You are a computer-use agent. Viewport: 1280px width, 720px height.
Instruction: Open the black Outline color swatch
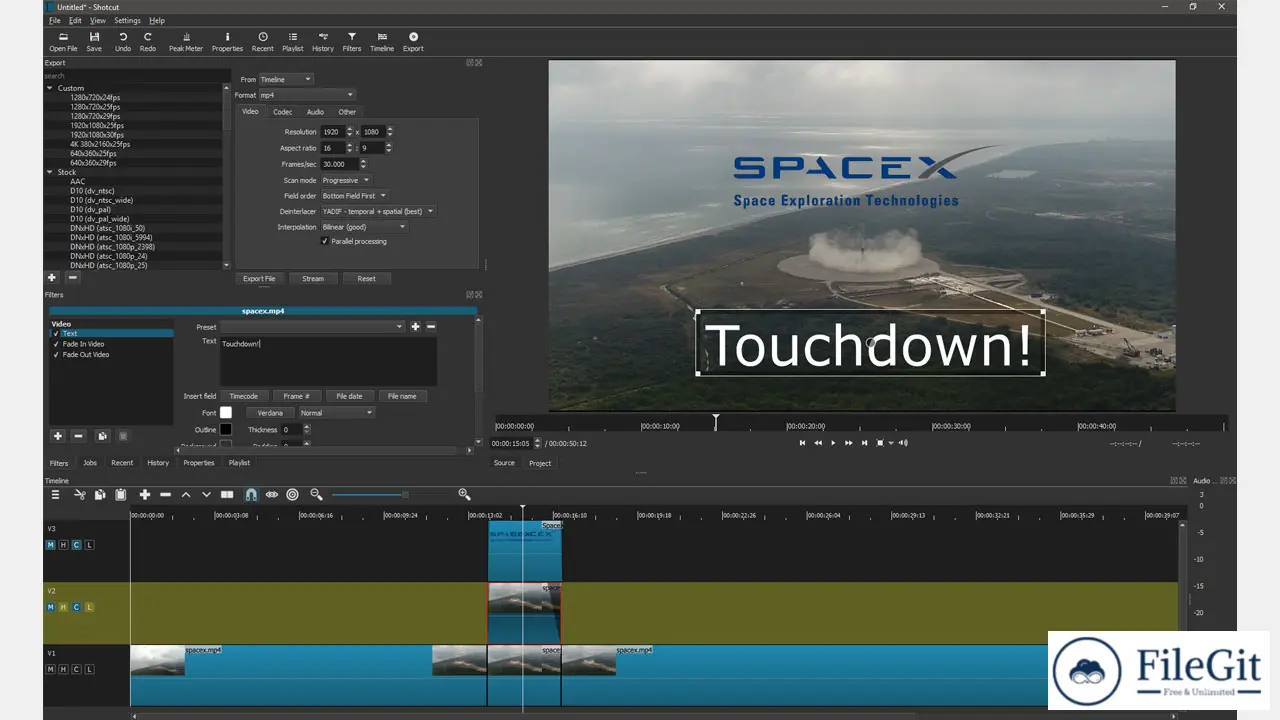pos(226,429)
